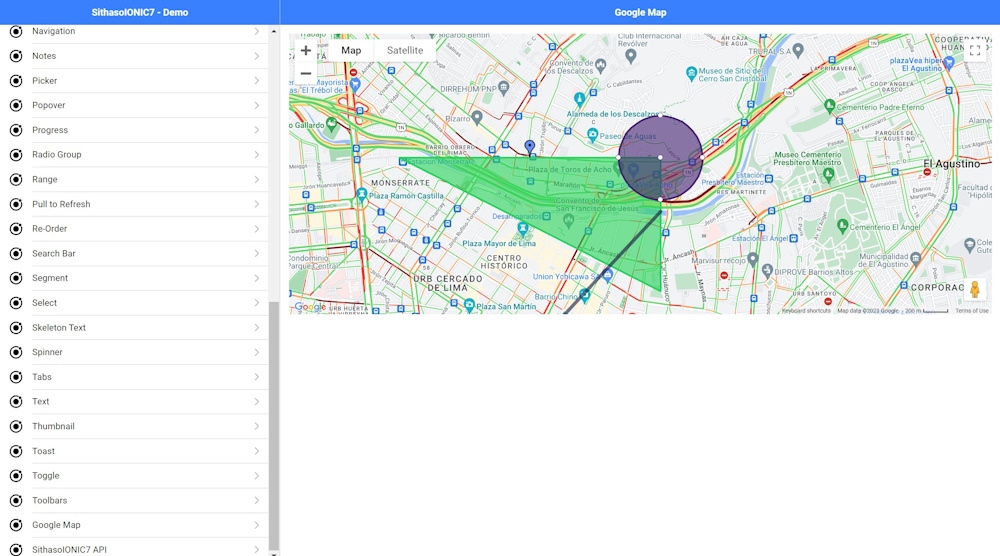Open the Skeleton Text menu item
This screenshot has height=556, width=1000.
(x=134, y=328)
